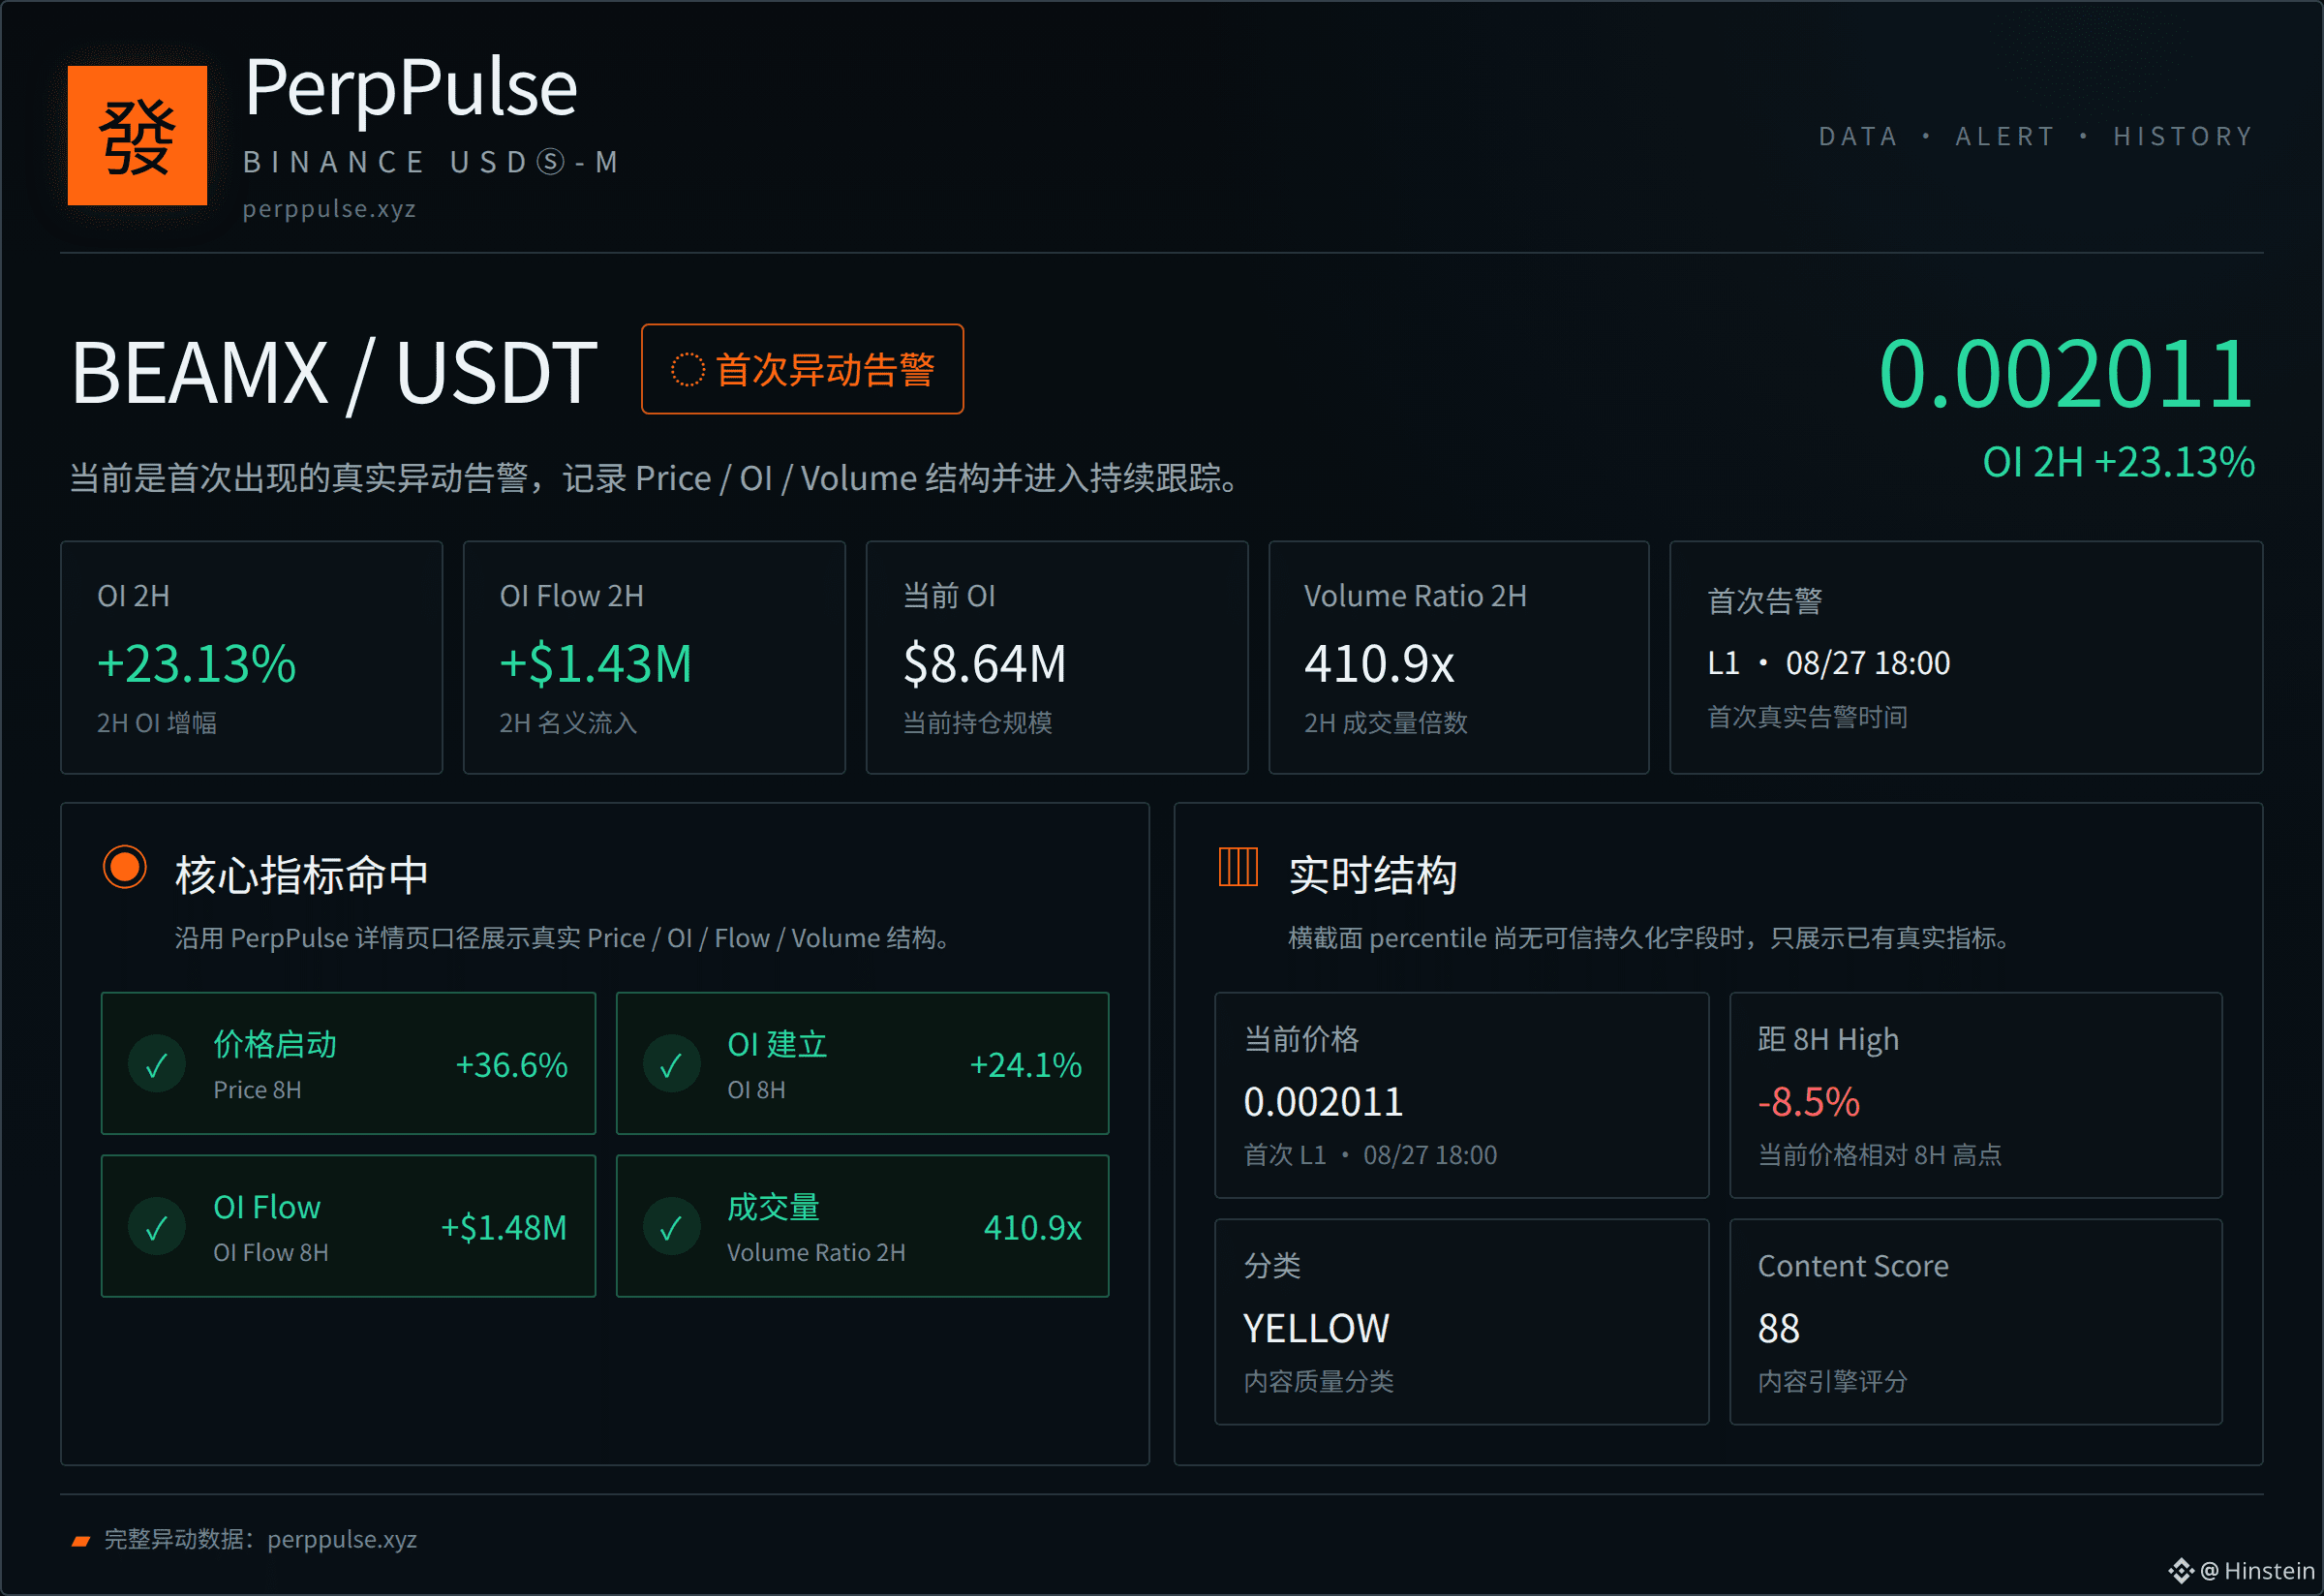Click the 410.9x Volume Ratio 2H value

[1379, 664]
